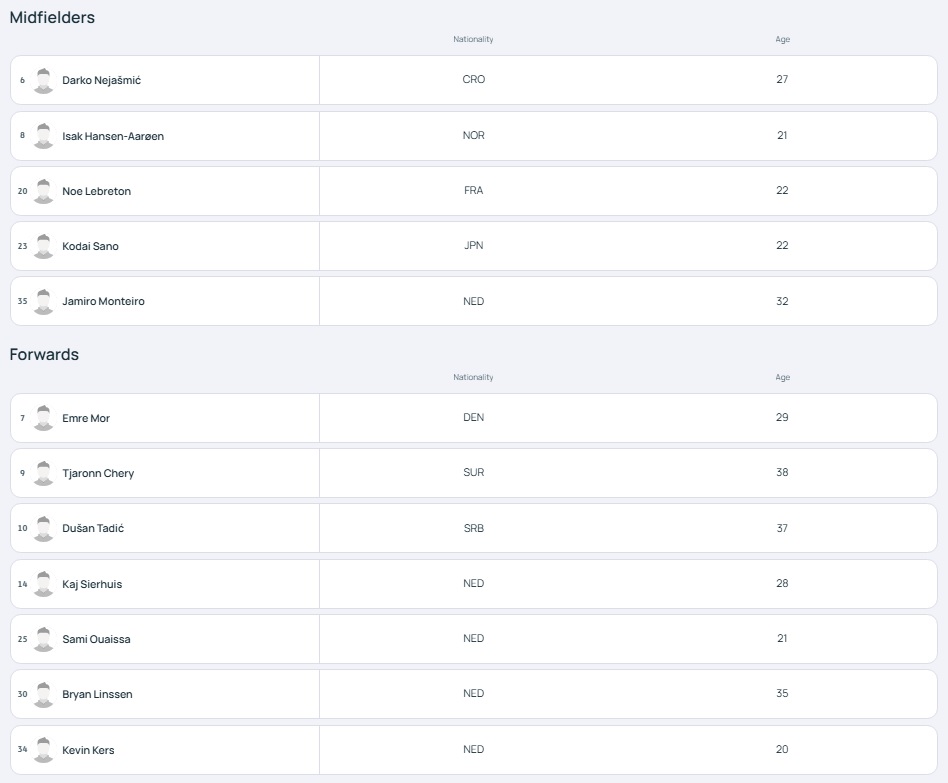Click the Midfielders Nationality column header

coord(473,39)
